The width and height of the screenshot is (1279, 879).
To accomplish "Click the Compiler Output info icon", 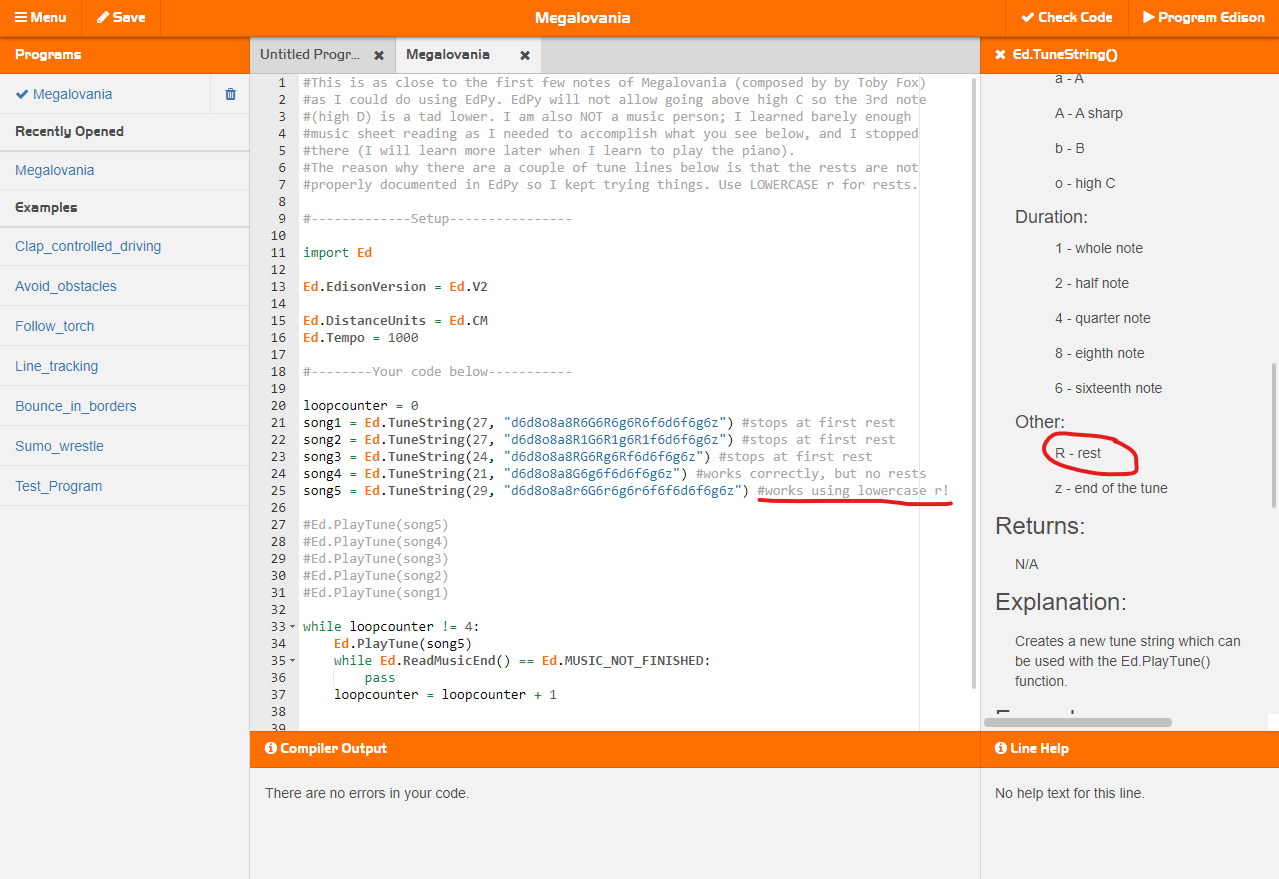I will (x=270, y=748).
